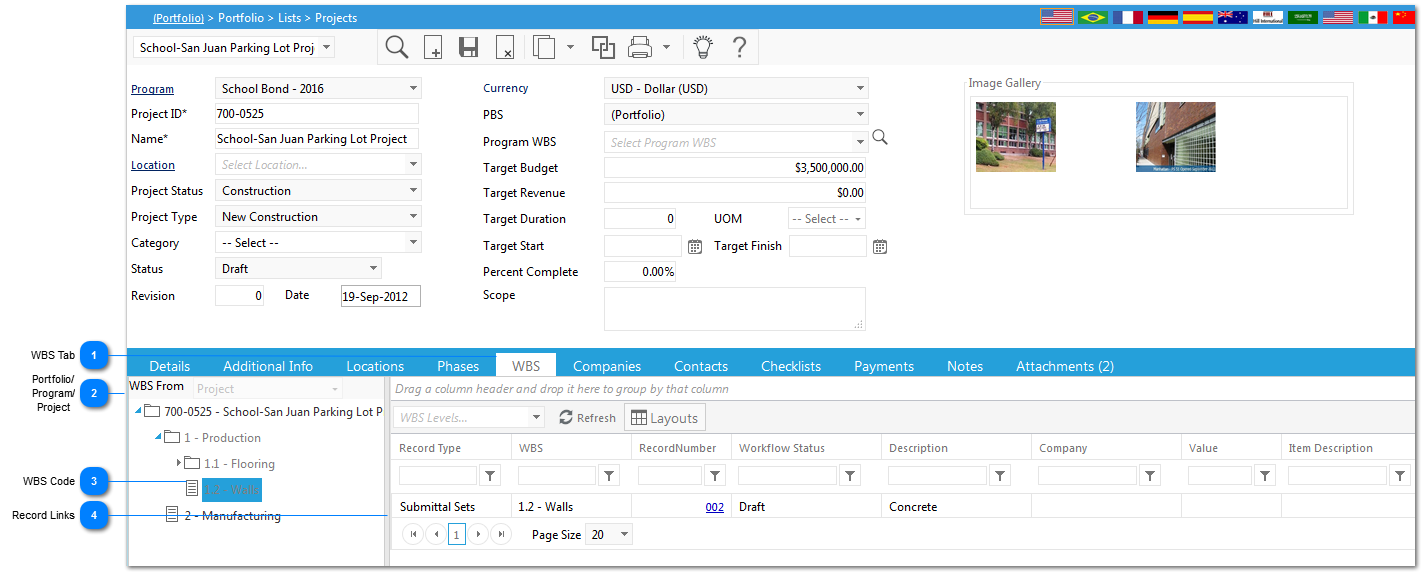Viewport: 1424px width, 575px height.
Task: Click the Print toolbar icon
Action: 640,47
